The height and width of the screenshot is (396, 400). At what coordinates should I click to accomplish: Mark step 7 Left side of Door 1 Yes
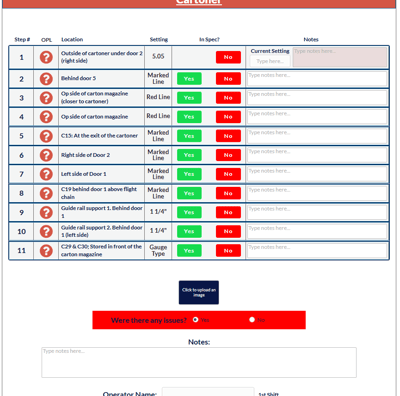(189, 174)
